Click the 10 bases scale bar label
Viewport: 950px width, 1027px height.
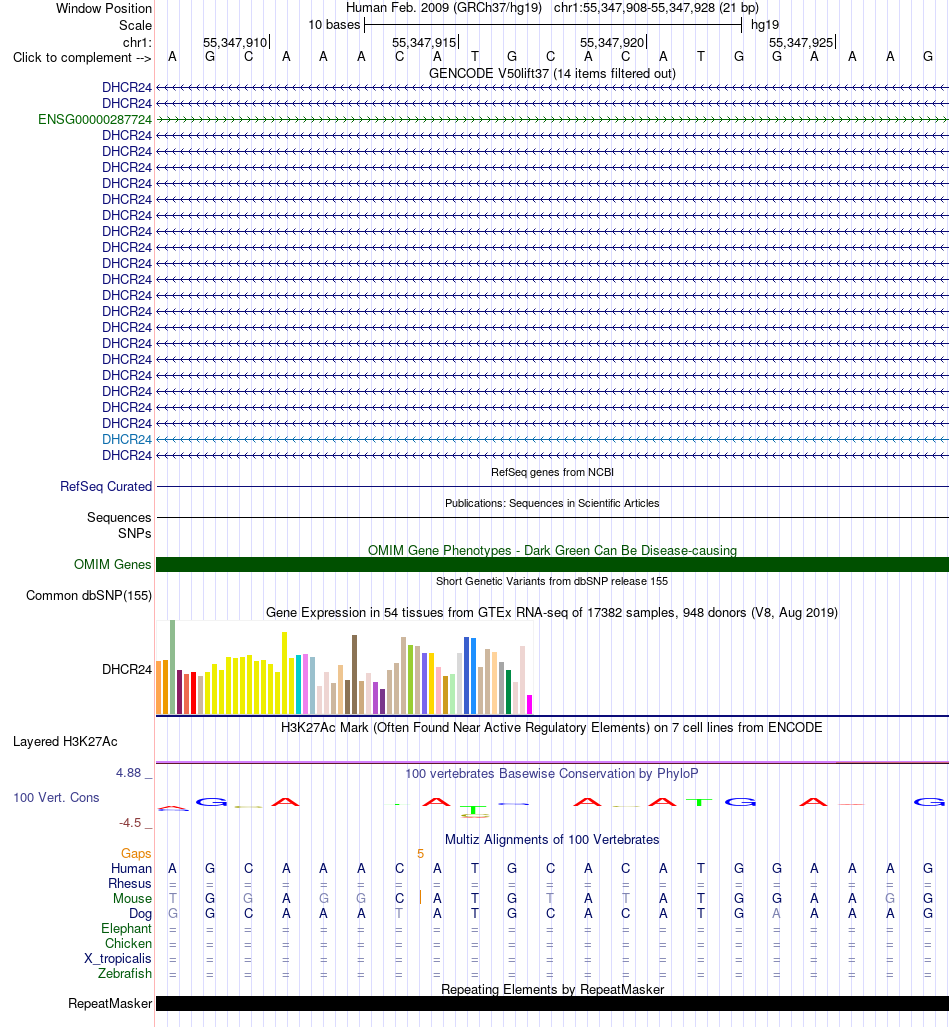[x=334, y=25]
